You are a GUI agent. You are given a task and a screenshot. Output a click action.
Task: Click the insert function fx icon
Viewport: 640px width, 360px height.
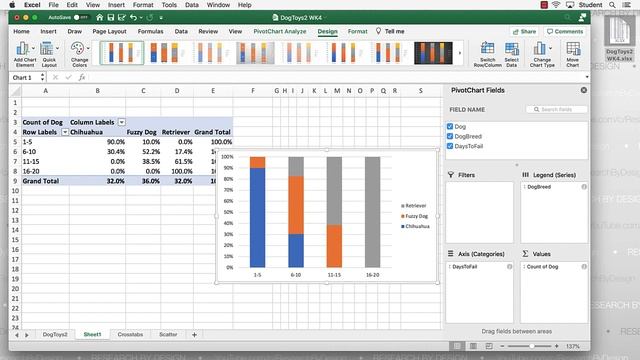tap(82, 77)
